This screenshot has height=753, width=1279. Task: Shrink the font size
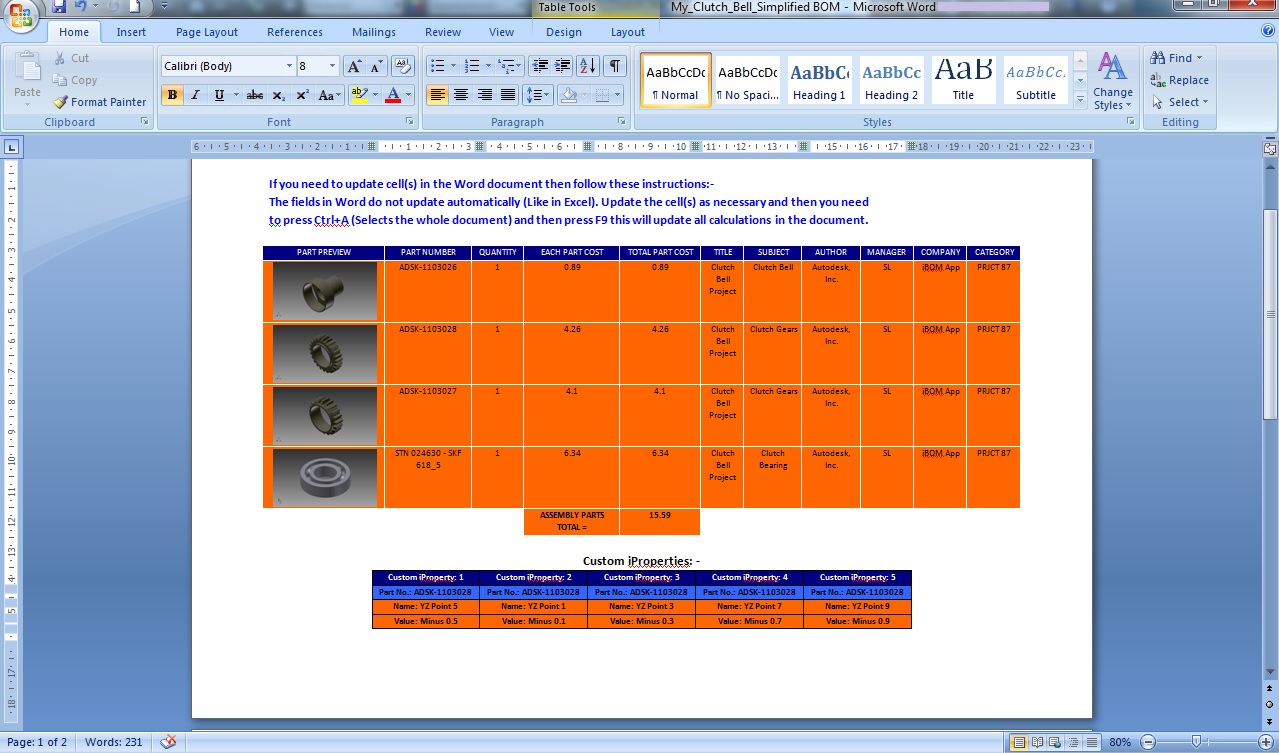[x=376, y=66]
